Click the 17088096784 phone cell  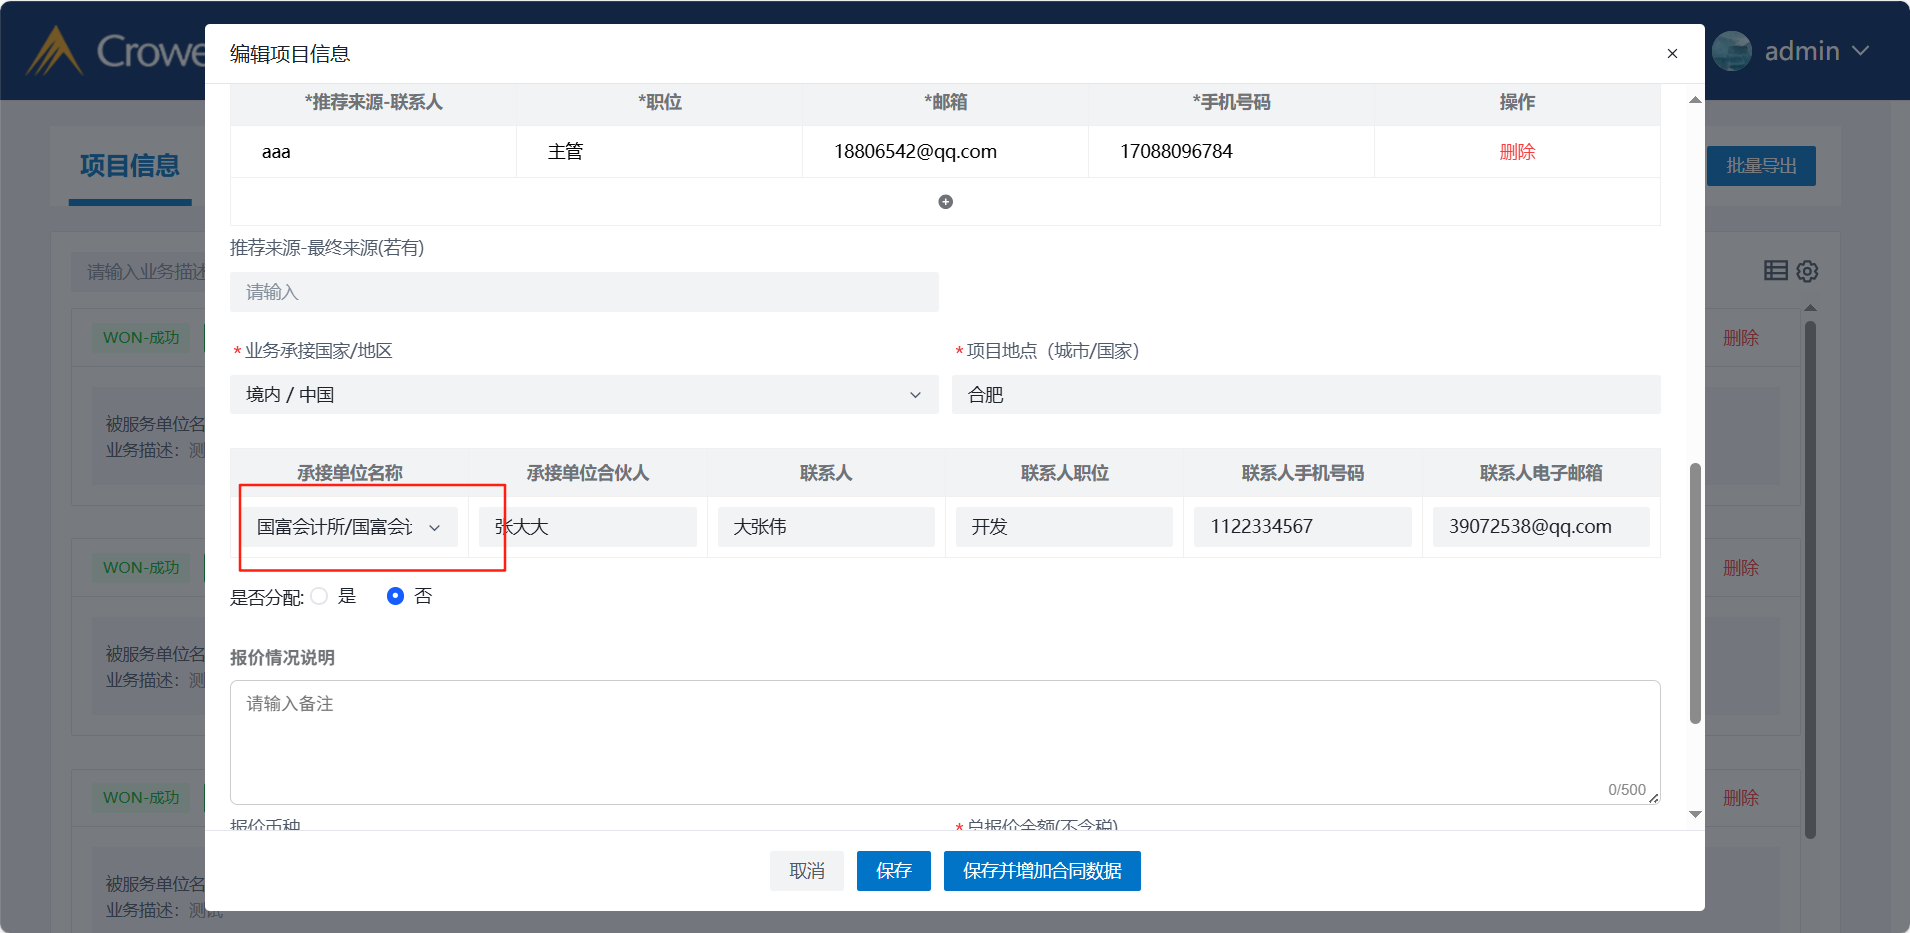1231,152
